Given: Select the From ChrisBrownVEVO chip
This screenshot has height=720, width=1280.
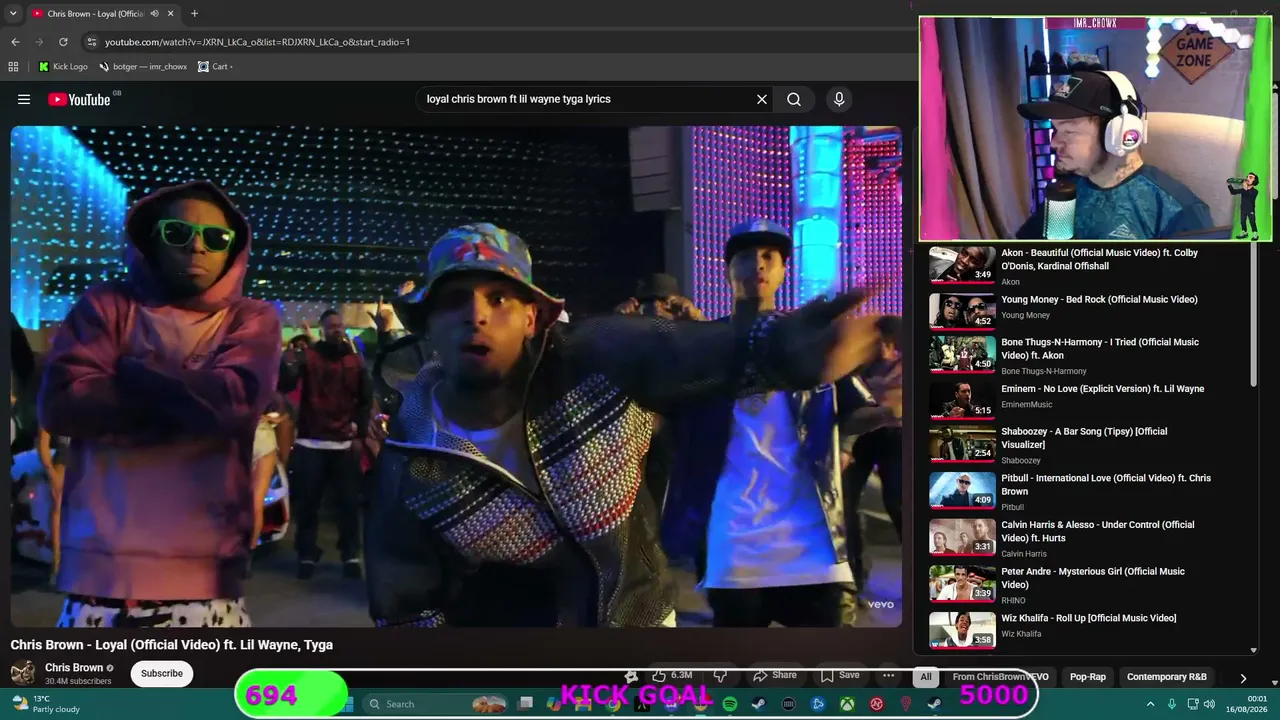Looking at the screenshot, I should coord(1000,677).
